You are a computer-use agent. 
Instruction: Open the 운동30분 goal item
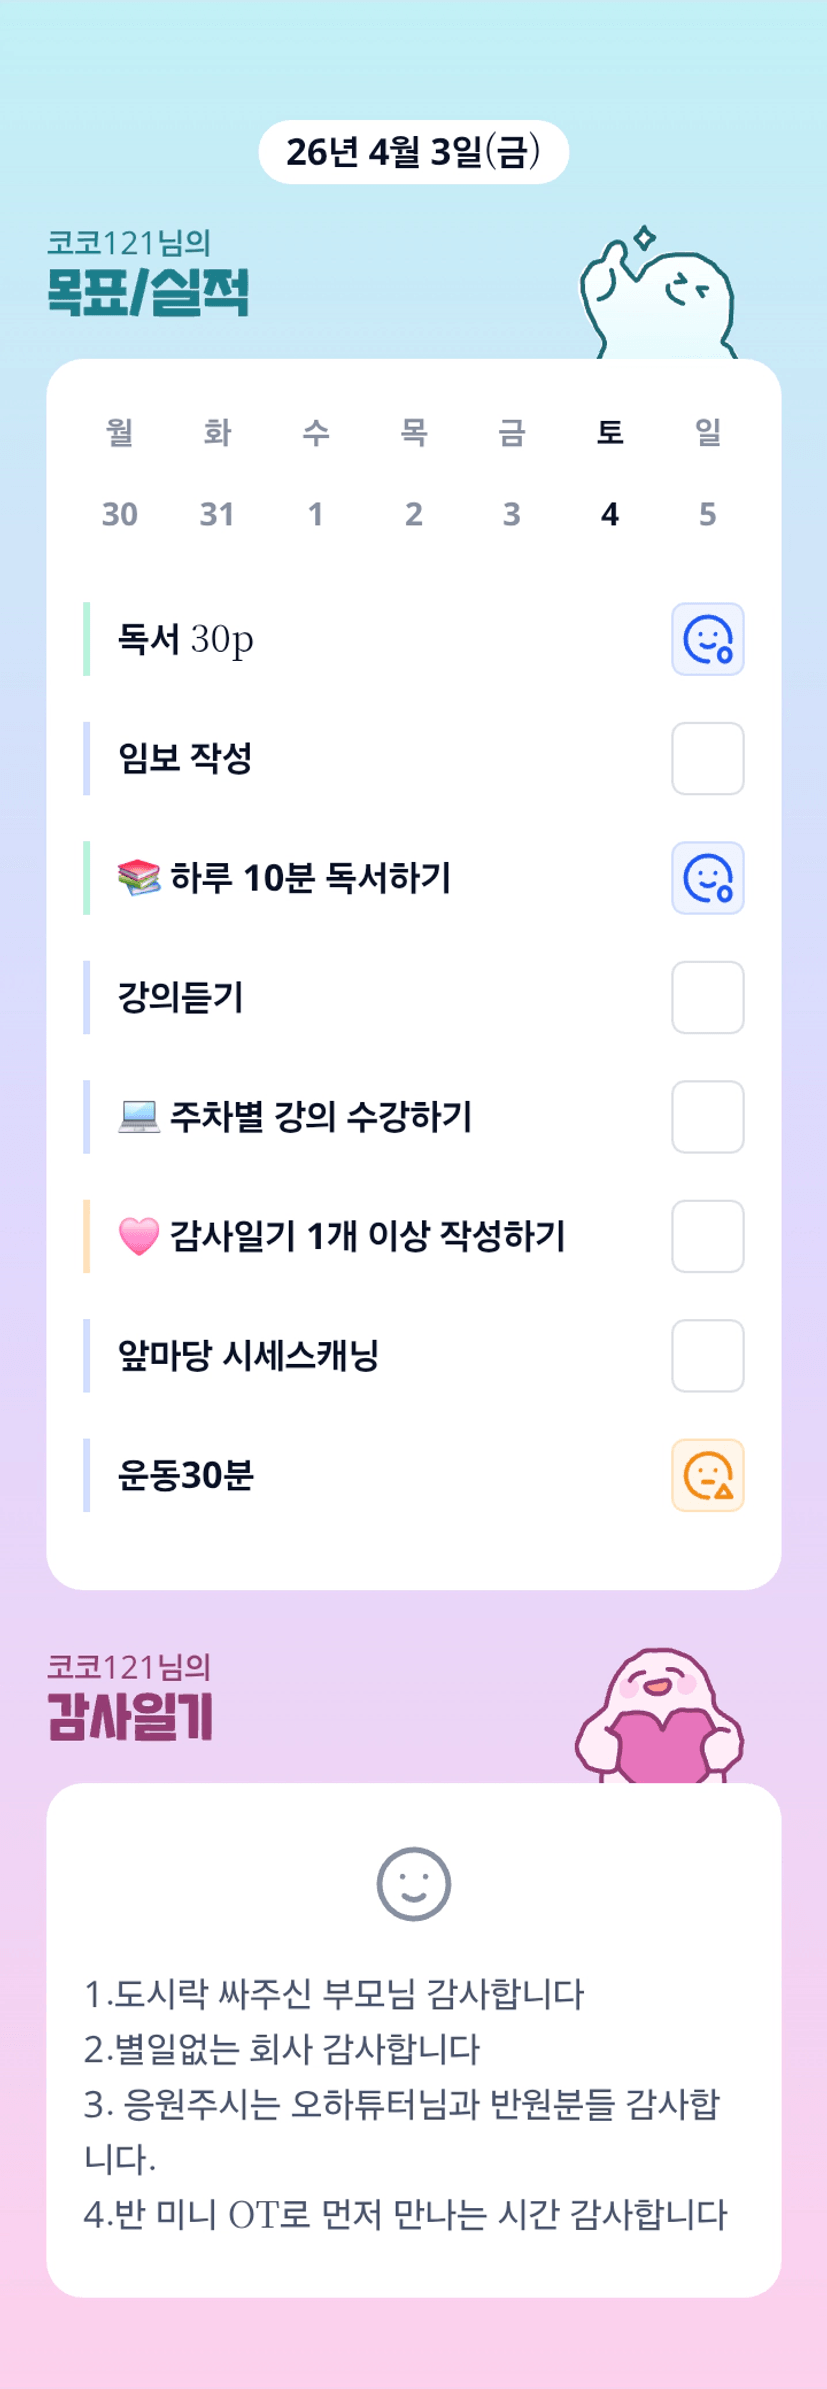[186, 1475]
